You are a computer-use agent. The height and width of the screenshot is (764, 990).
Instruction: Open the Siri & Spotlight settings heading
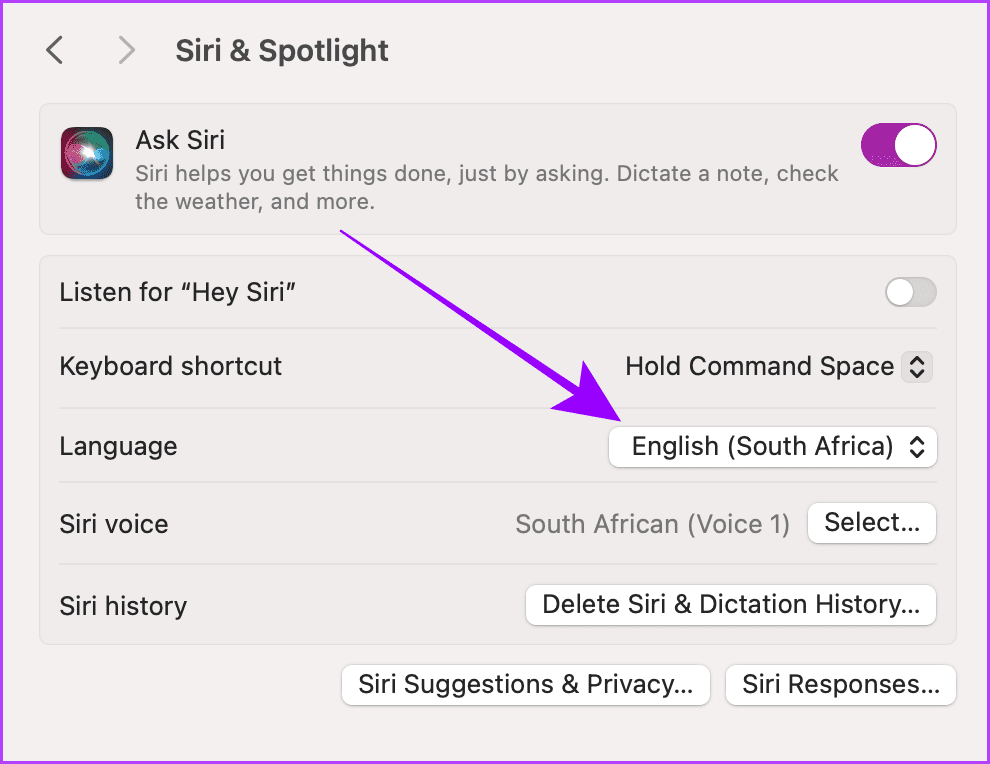[x=281, y=50]
